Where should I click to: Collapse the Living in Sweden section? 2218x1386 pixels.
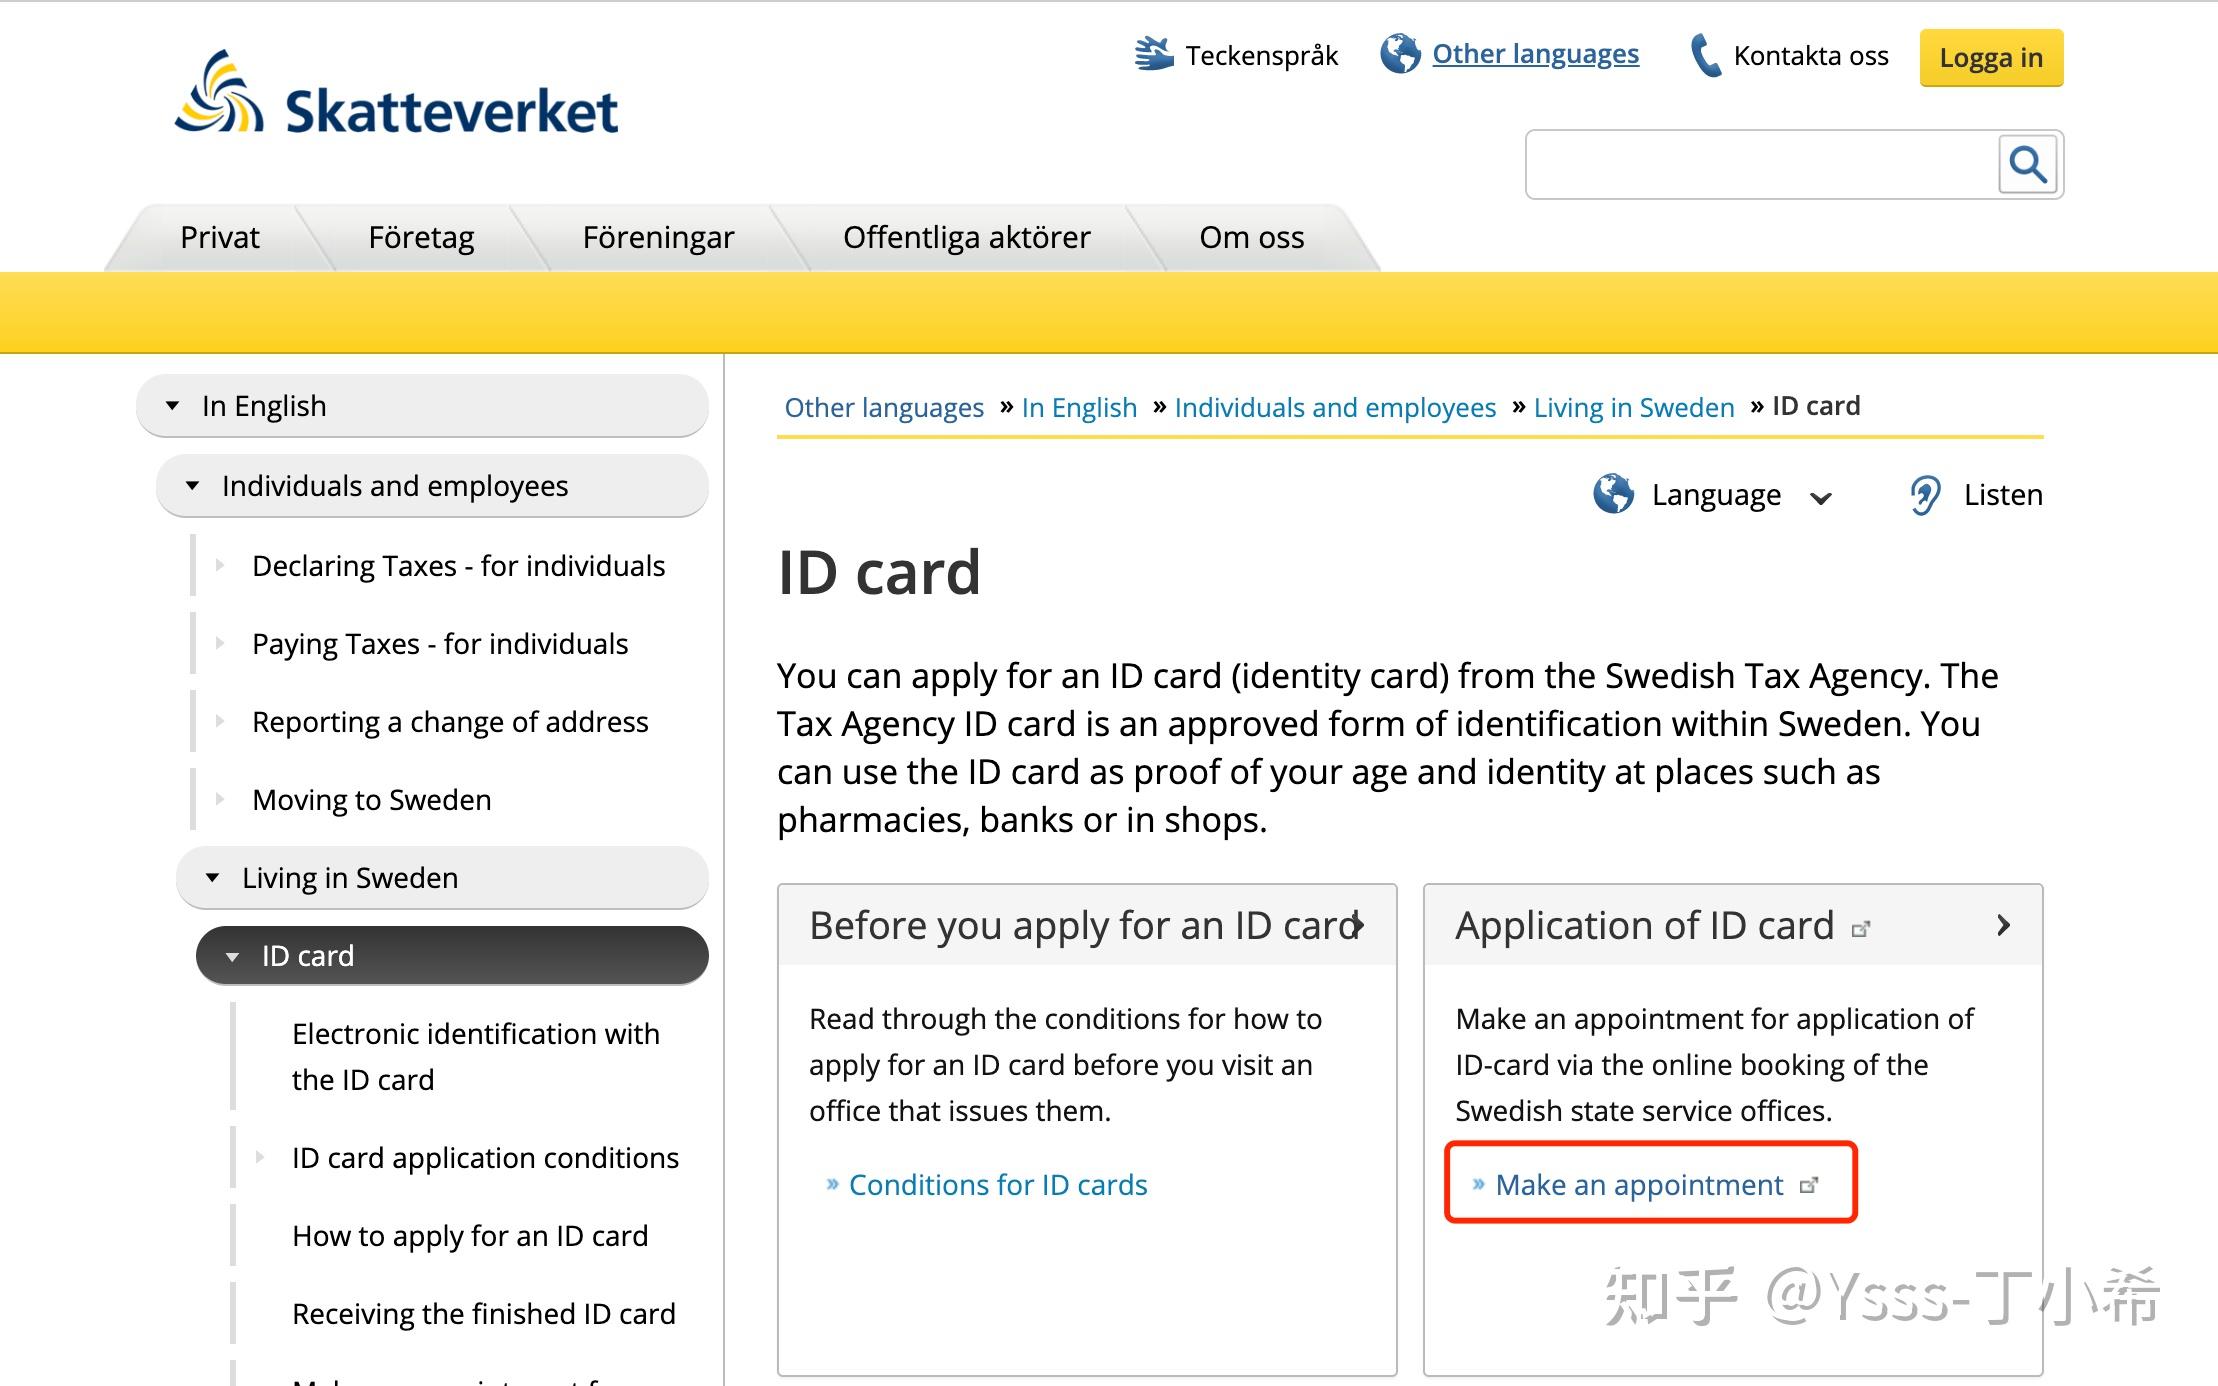(213, 878)
